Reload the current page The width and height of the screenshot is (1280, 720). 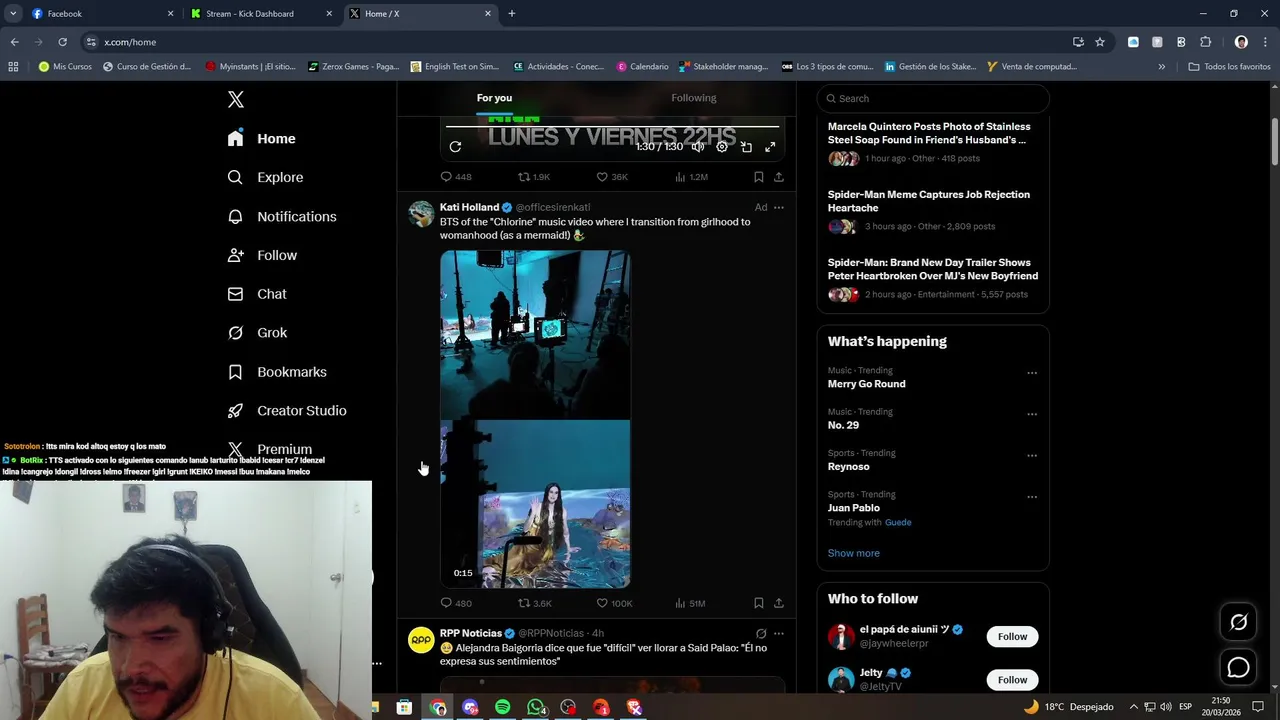point(62,42)
